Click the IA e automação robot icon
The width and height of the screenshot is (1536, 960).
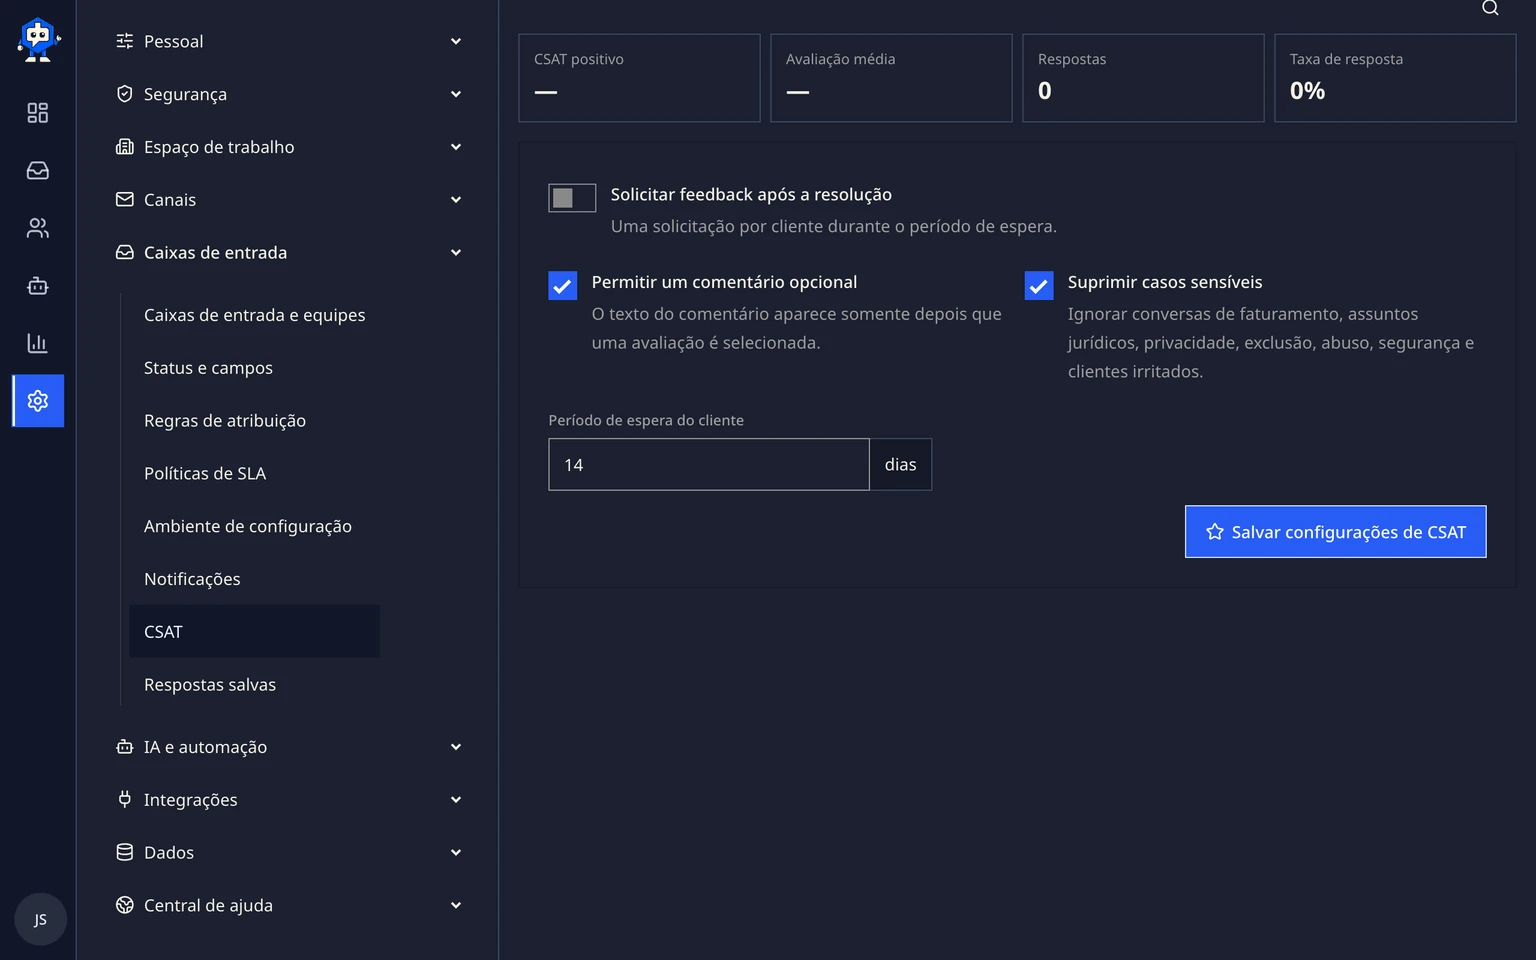tap(125, 747)
